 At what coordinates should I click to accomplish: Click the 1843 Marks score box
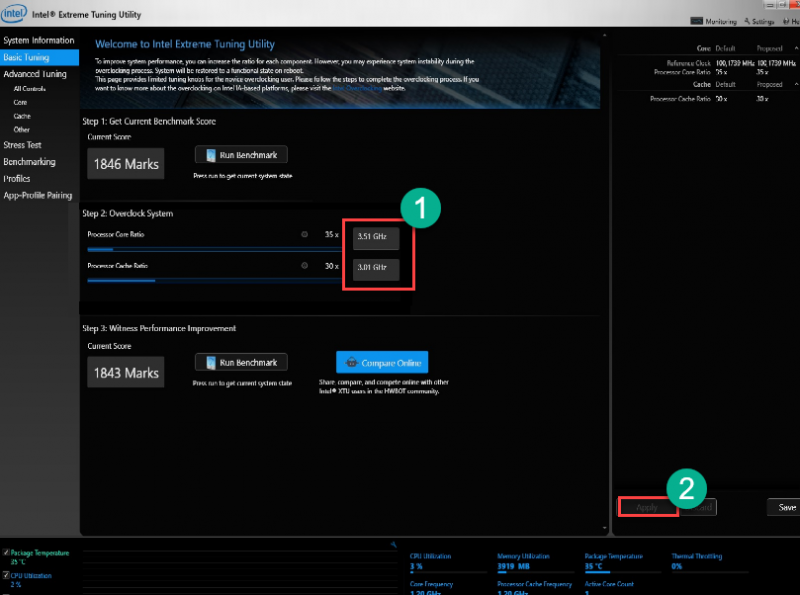[x=126, y=373]
